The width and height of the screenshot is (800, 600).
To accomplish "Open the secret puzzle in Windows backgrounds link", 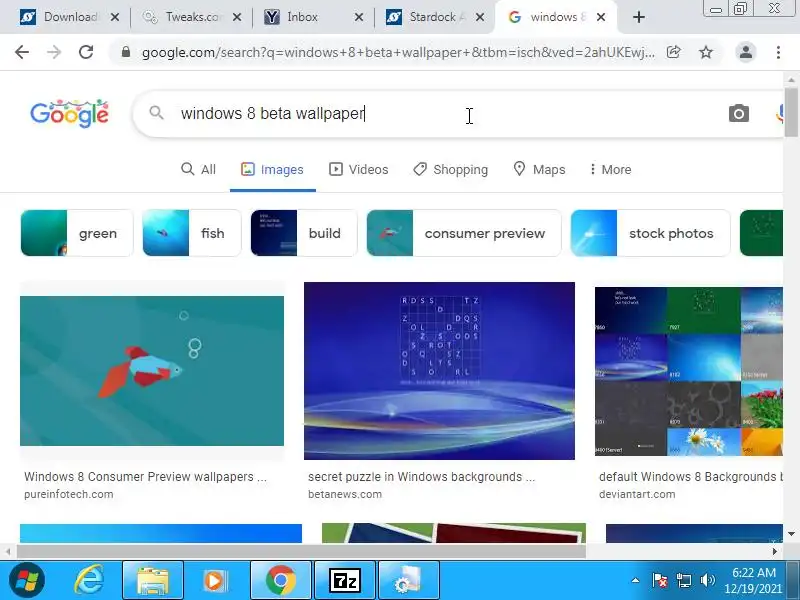I will tap(421, 477).
